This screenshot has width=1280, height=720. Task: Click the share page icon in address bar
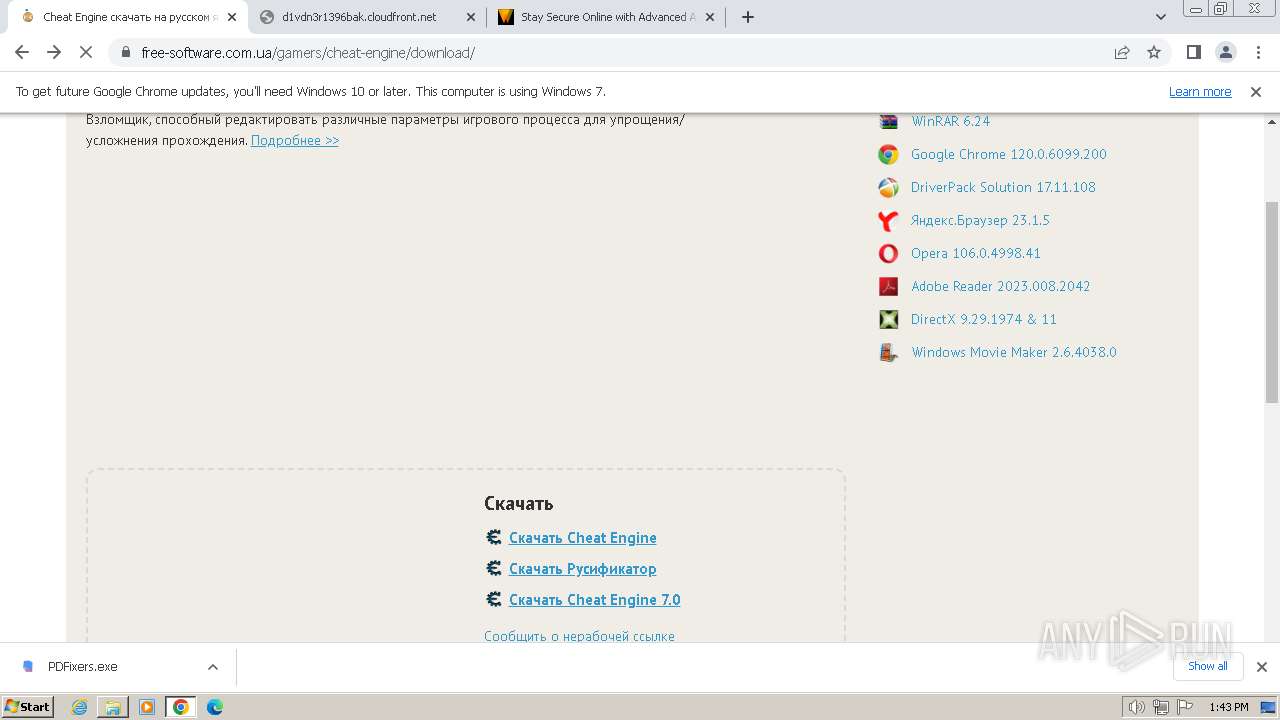(x=1122, y=52)
